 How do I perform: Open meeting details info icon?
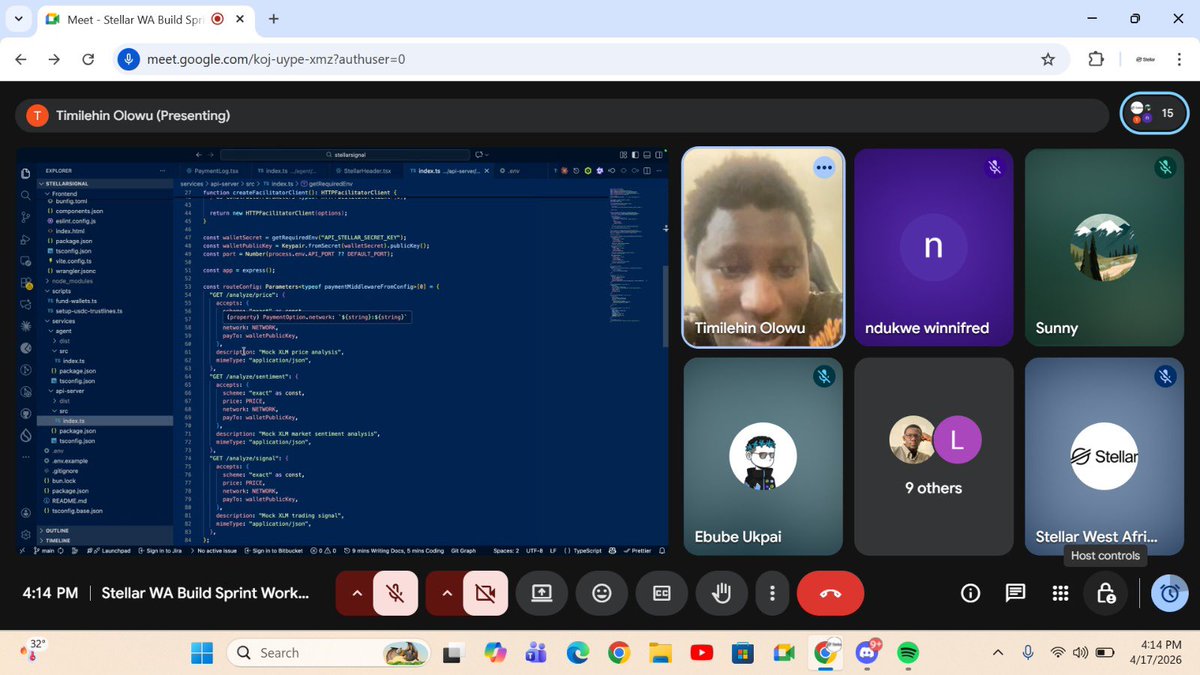pyautogui.click(x=970, y=593)
